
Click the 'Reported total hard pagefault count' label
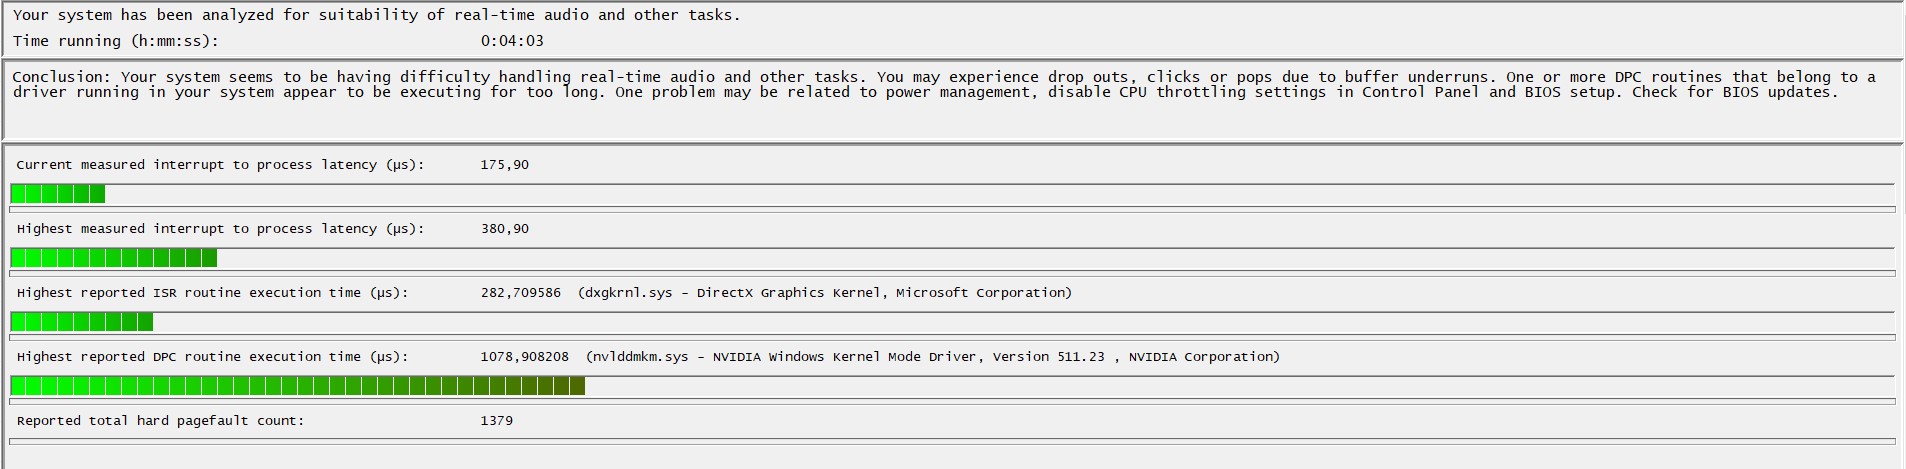(x=160, y=421)
